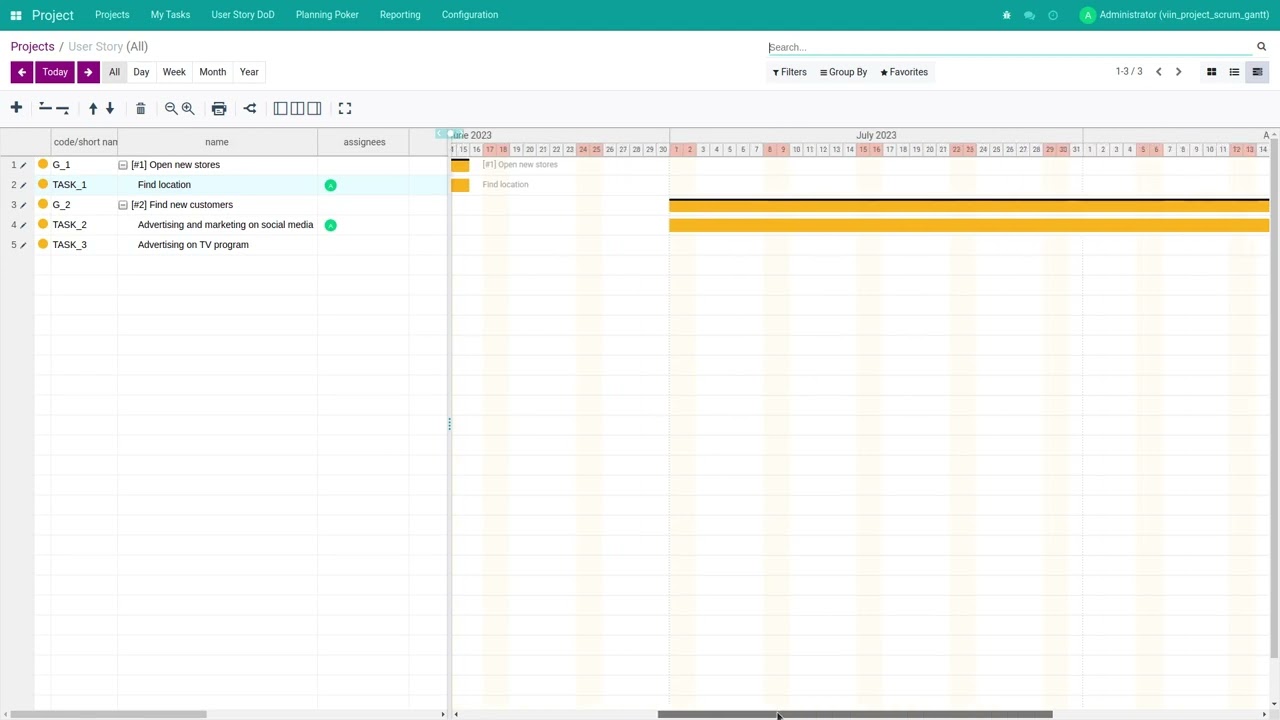Click the task grid horizontal scrollbar
1280x720 pixels.
(x=108, y=714)
